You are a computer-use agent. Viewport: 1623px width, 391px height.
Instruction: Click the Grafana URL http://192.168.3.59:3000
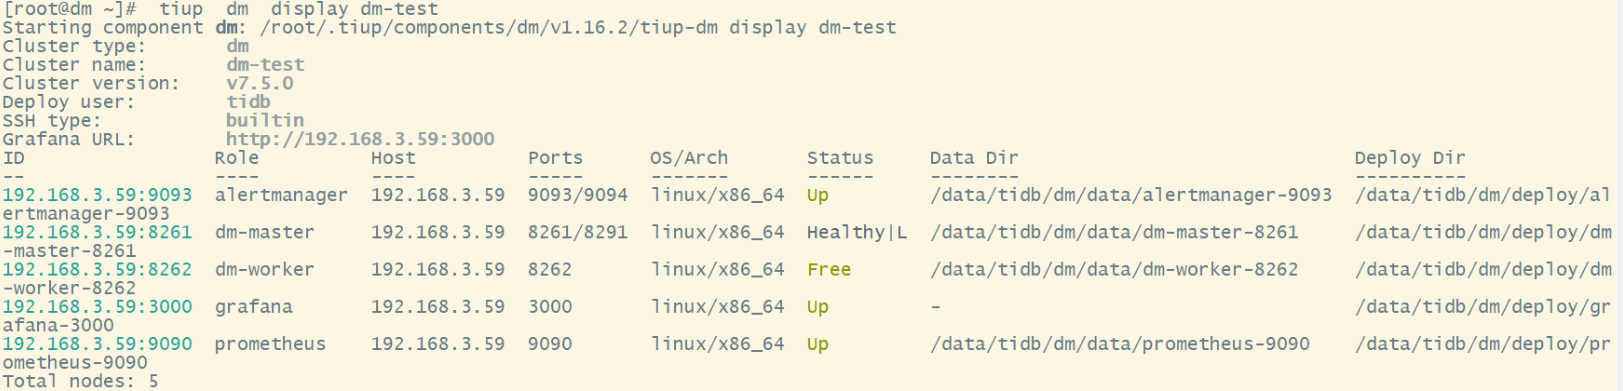tap(360, 139)
